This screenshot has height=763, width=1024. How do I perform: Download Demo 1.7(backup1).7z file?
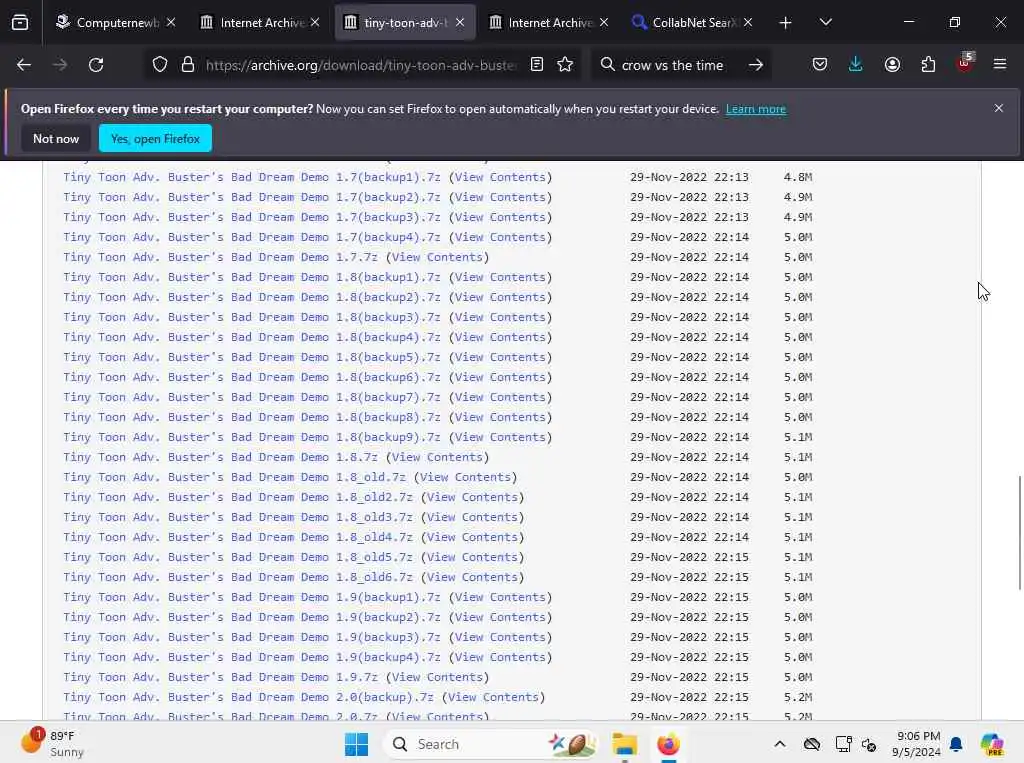[252, 177]
